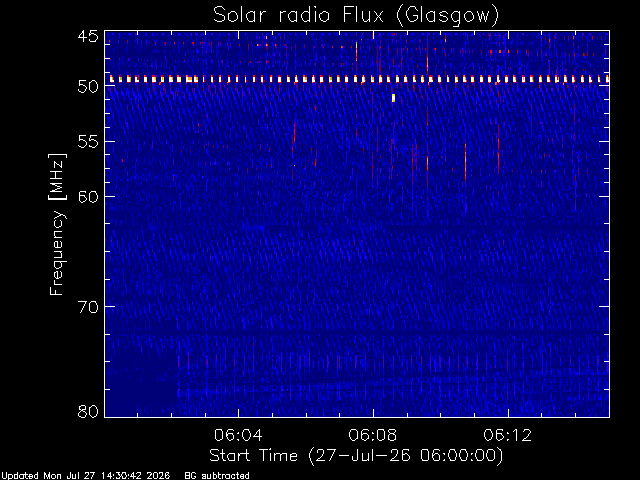This screenshot has height=480, width=640.
Task: Click the 80 MHz frequency label
Action: point(88,411)
